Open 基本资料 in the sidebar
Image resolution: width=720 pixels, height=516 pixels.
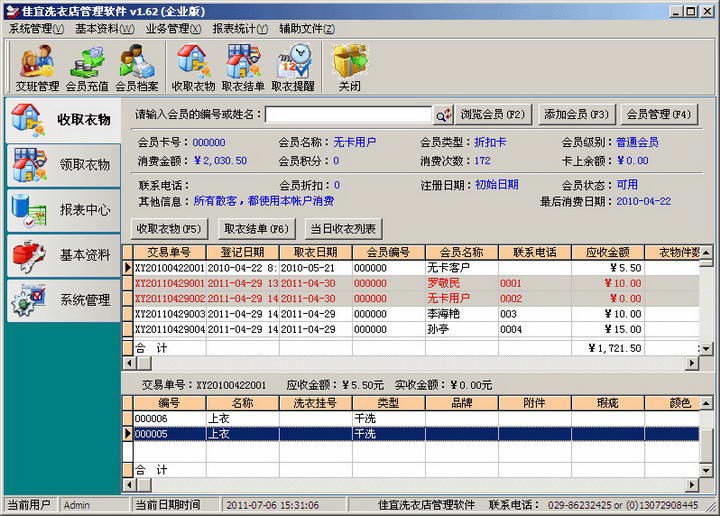click(x=63, y=255)
